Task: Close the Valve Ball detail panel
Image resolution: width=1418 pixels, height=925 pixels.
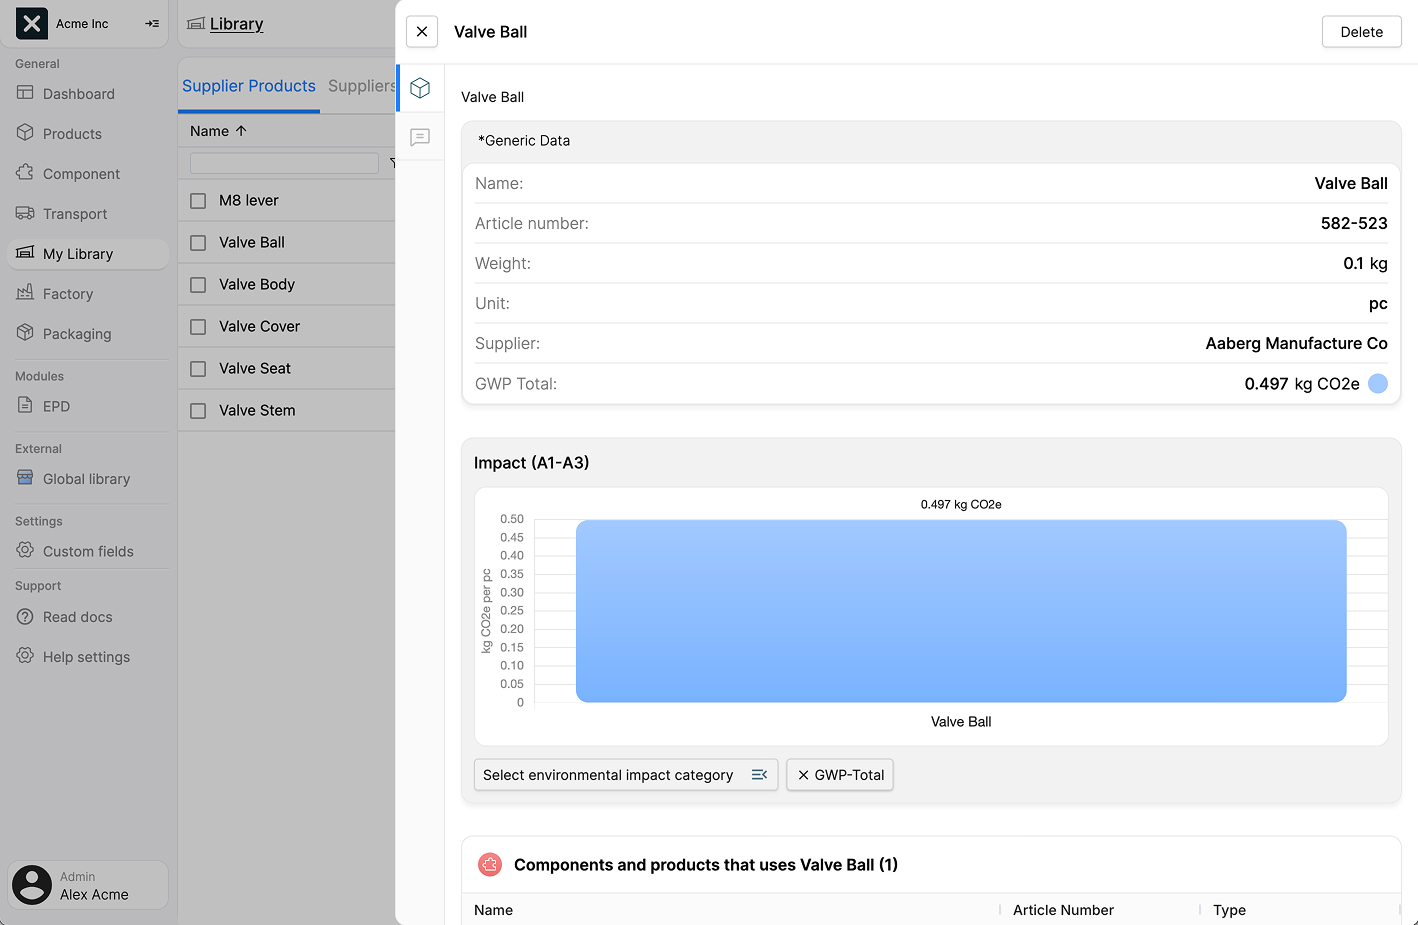Action: click(422, 31)
